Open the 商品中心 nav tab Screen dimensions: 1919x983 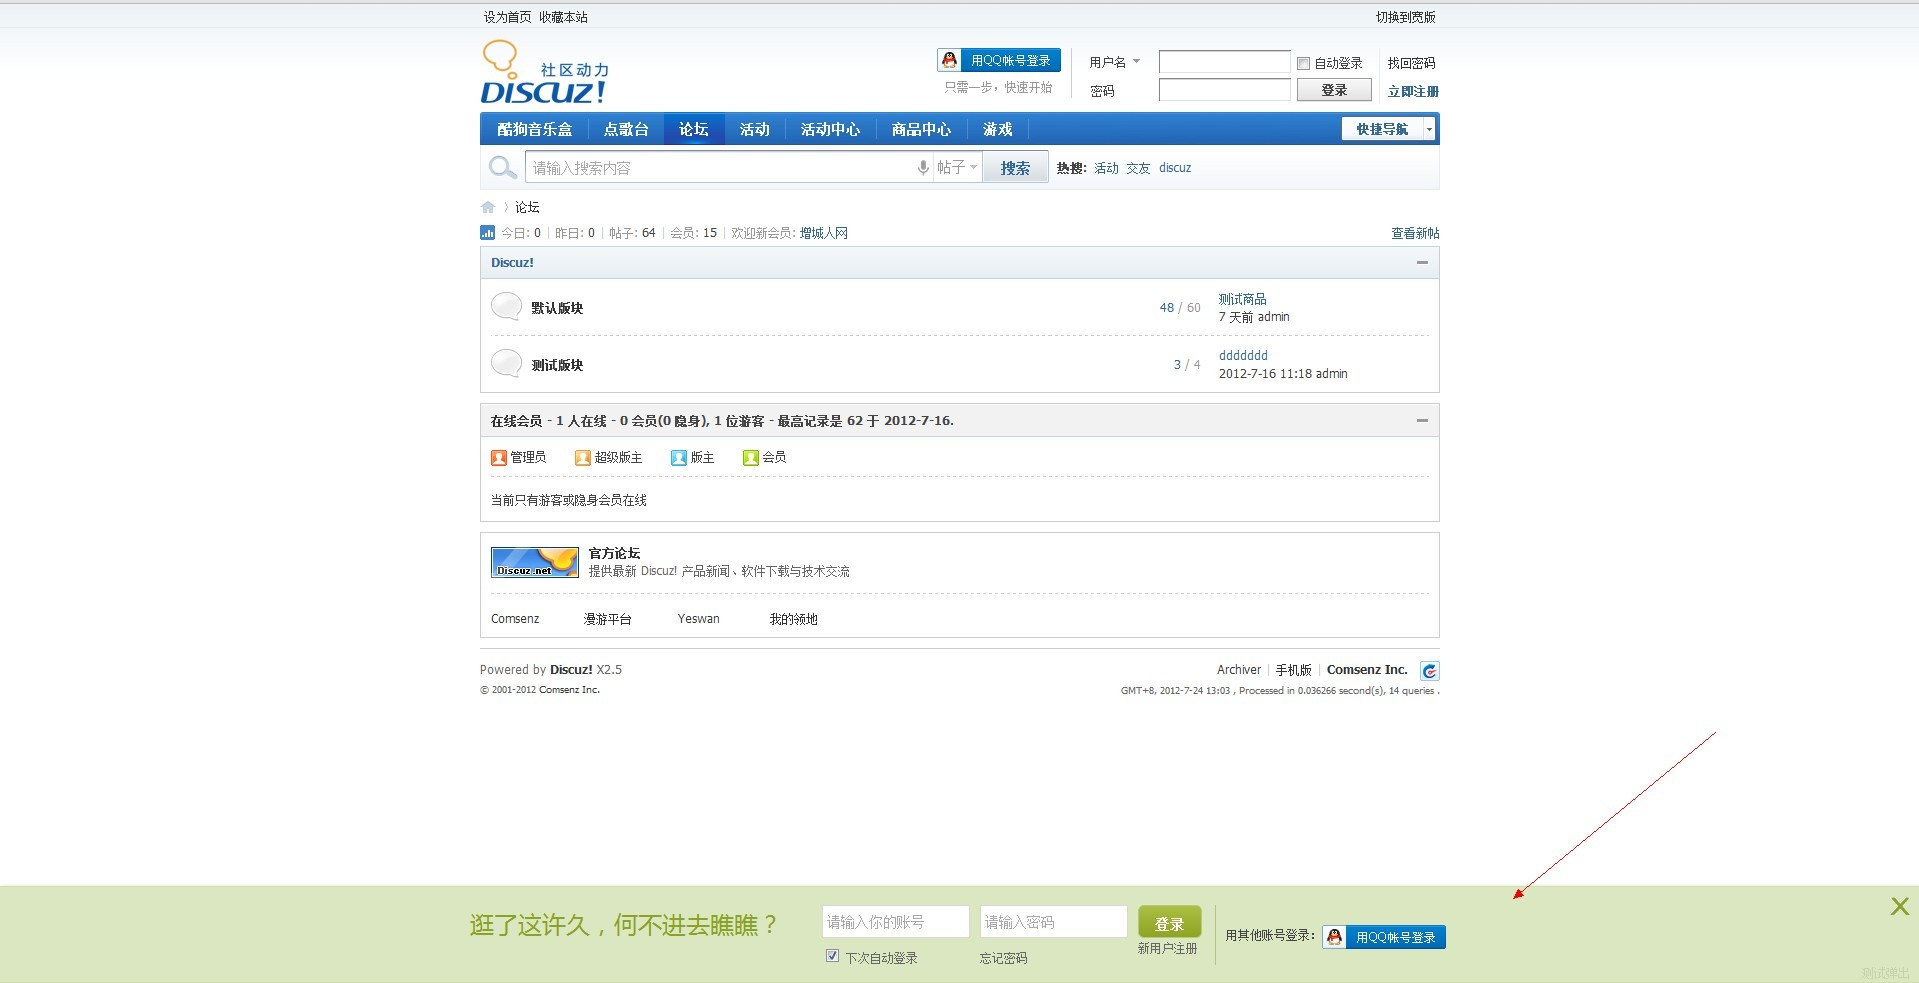point(922,129)
